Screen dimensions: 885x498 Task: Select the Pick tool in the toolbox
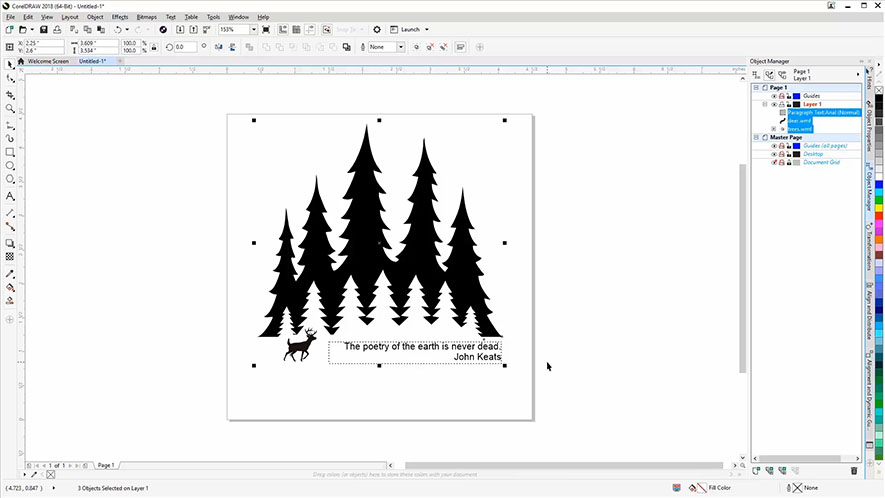coord(10,64)
